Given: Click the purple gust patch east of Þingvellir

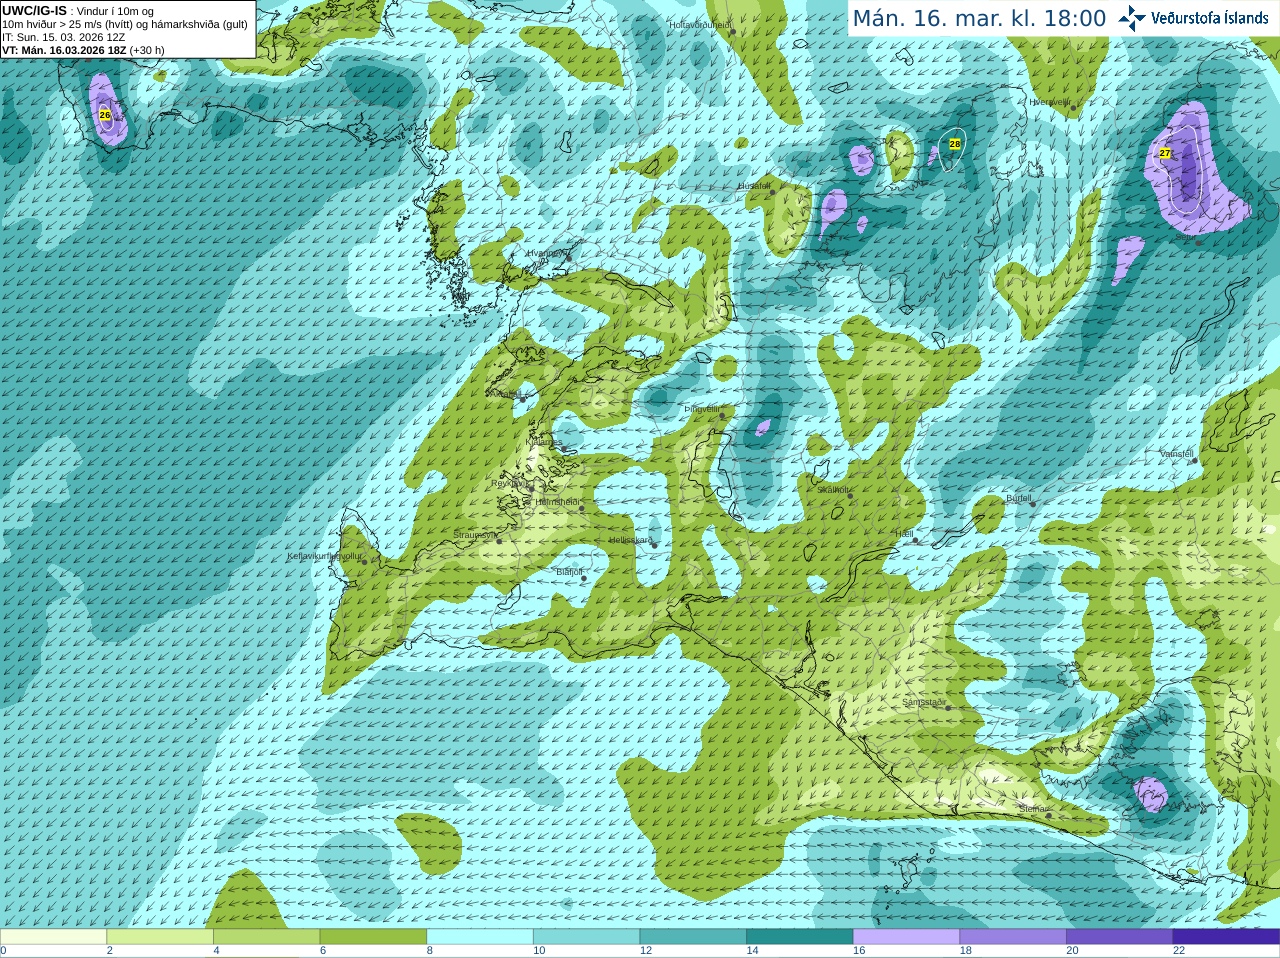Looking at the screenshot, I should click(763, 428).
